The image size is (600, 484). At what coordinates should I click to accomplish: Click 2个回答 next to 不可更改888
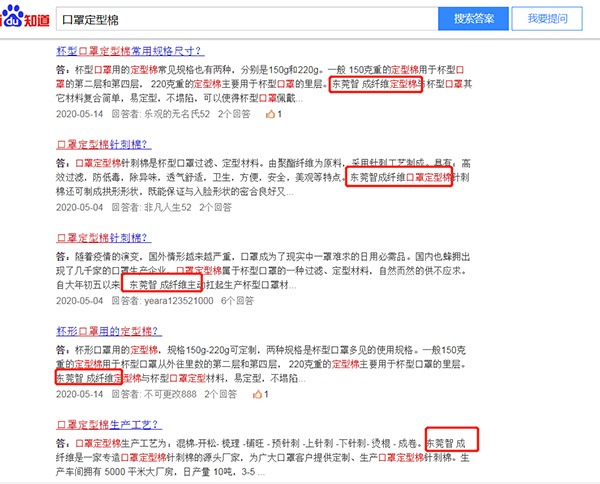pyautogui.click(x=225, y=394)
